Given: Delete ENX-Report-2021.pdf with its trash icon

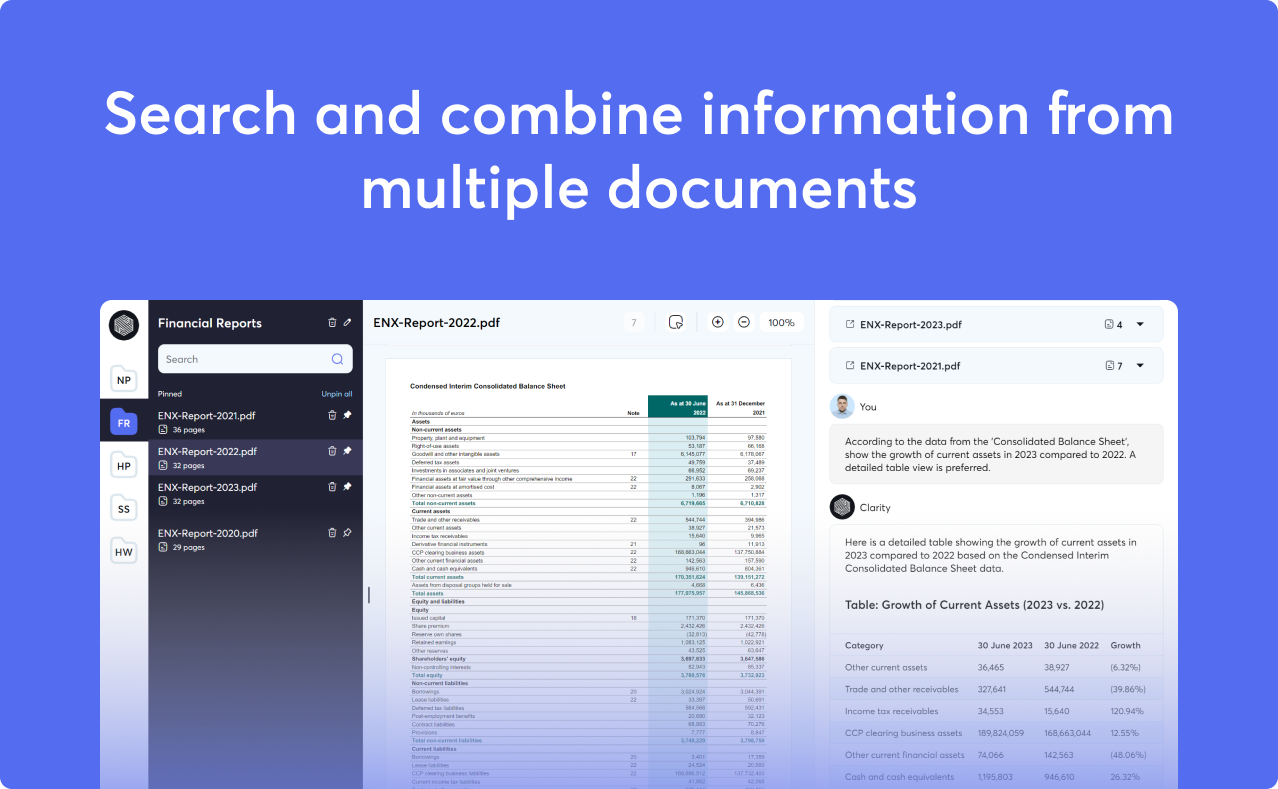Looking at the screenshot, I should (332, 415).
